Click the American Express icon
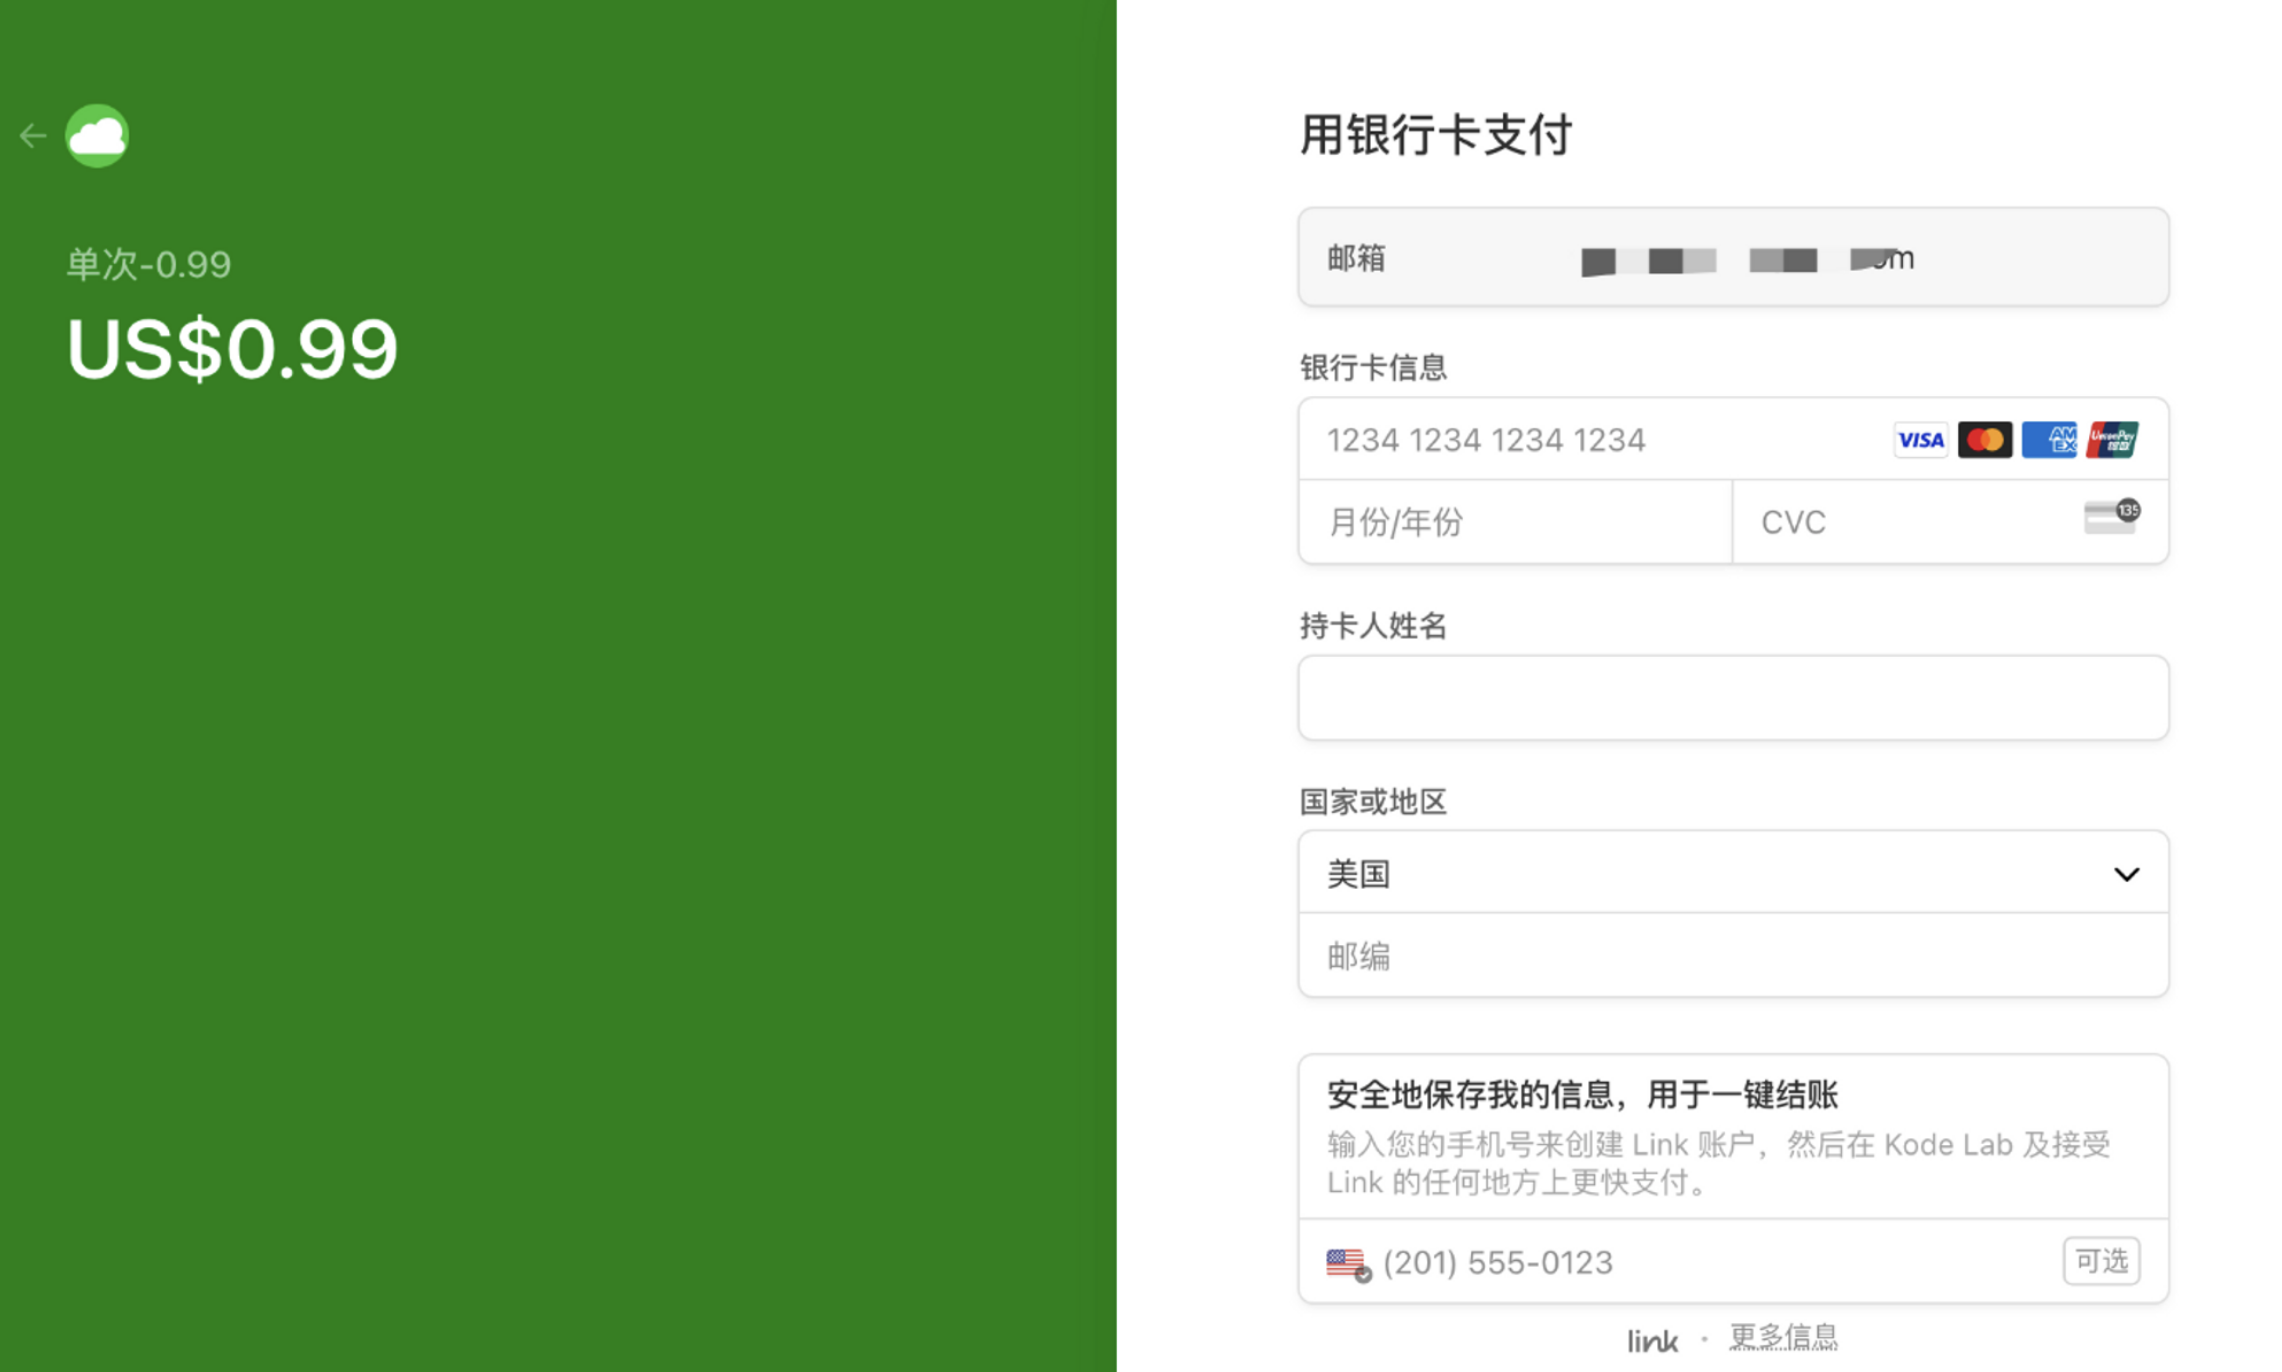The image size is (2282, 1372). pos(2048,440)
